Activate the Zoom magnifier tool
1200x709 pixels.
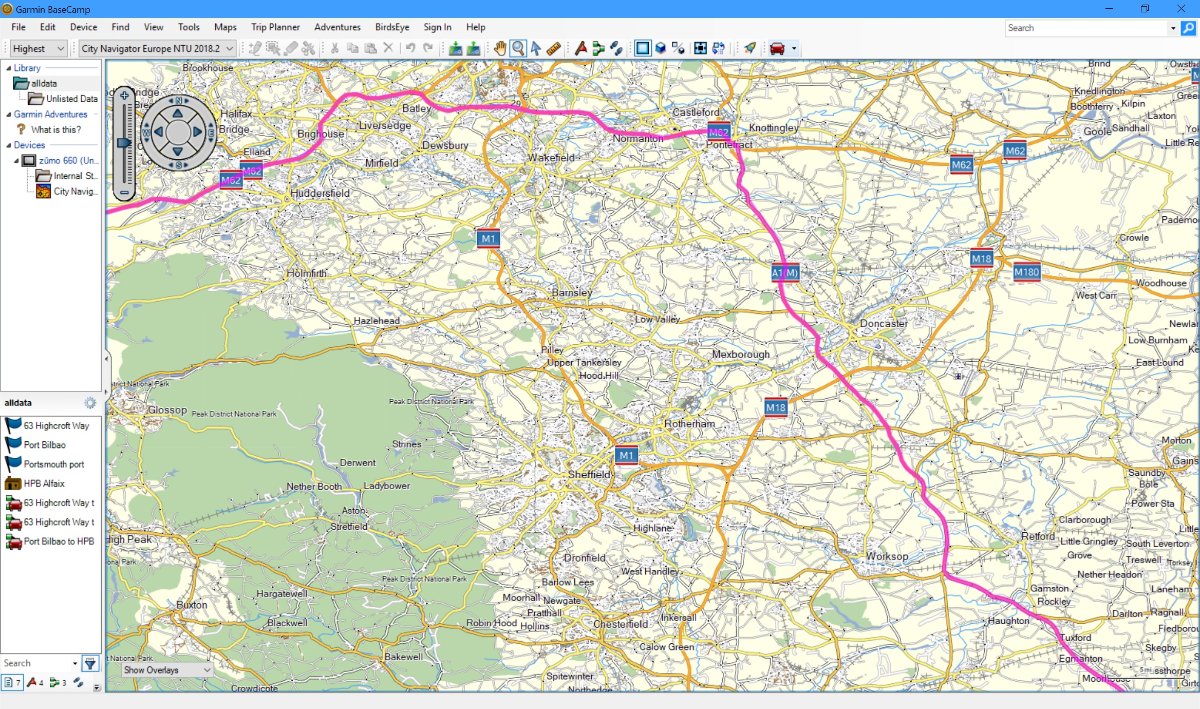tap(518, 48)
